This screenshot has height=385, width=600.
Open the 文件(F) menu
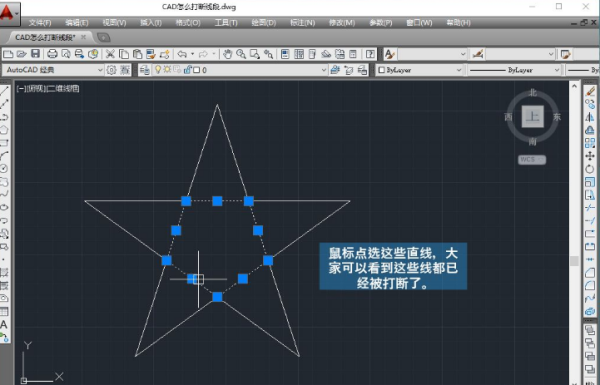coord(40,23)
